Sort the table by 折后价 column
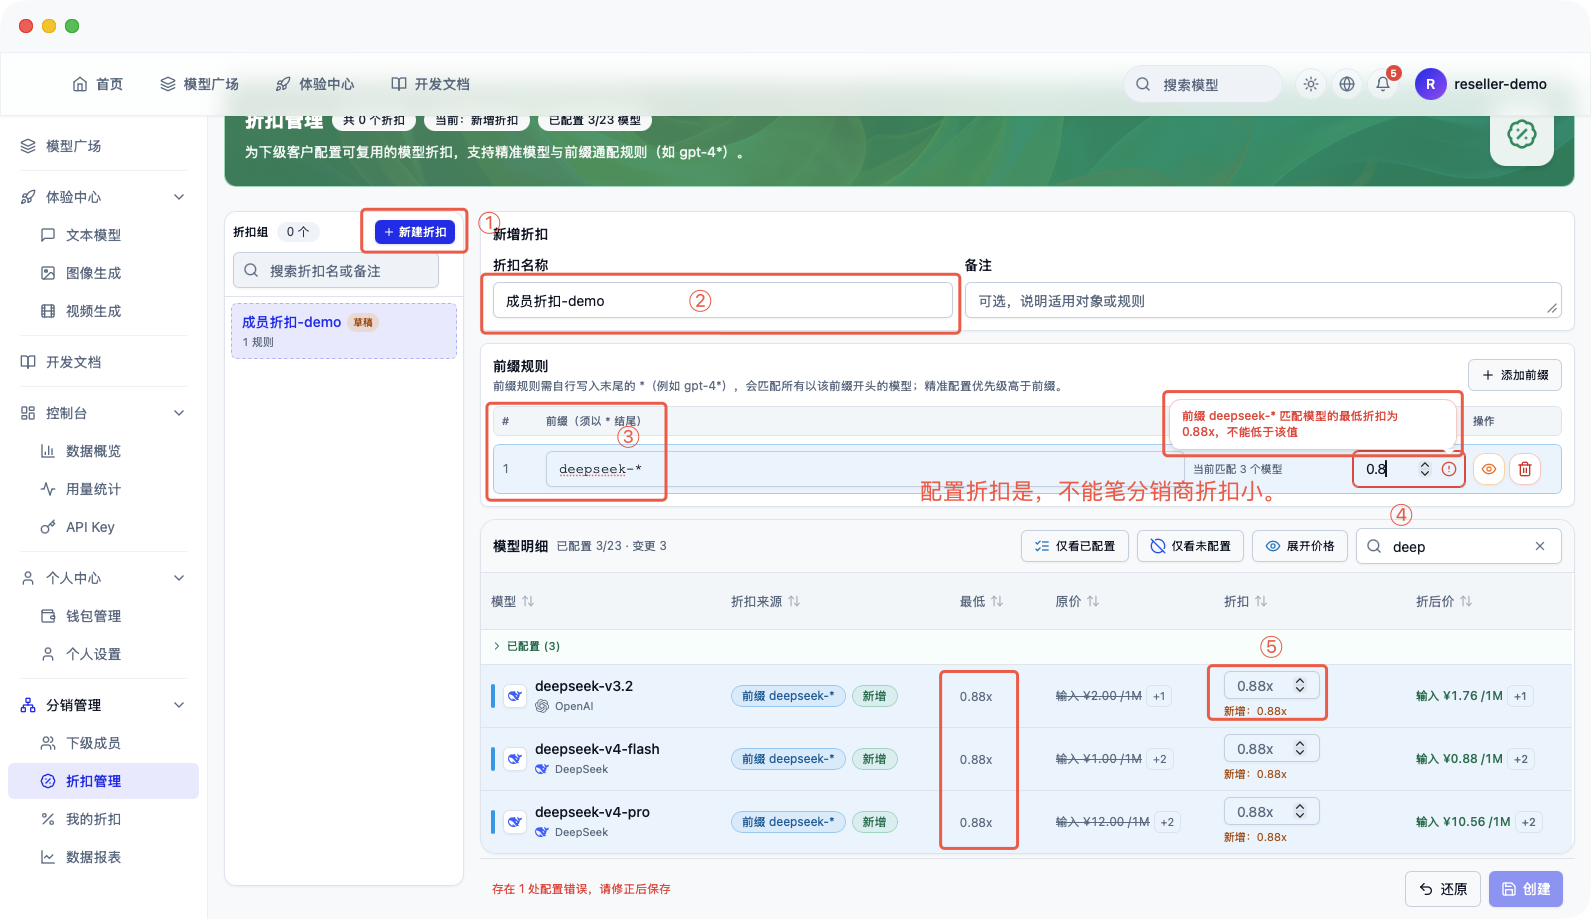The width and height of the screenshot is (1591, 919). point(1444,601)
